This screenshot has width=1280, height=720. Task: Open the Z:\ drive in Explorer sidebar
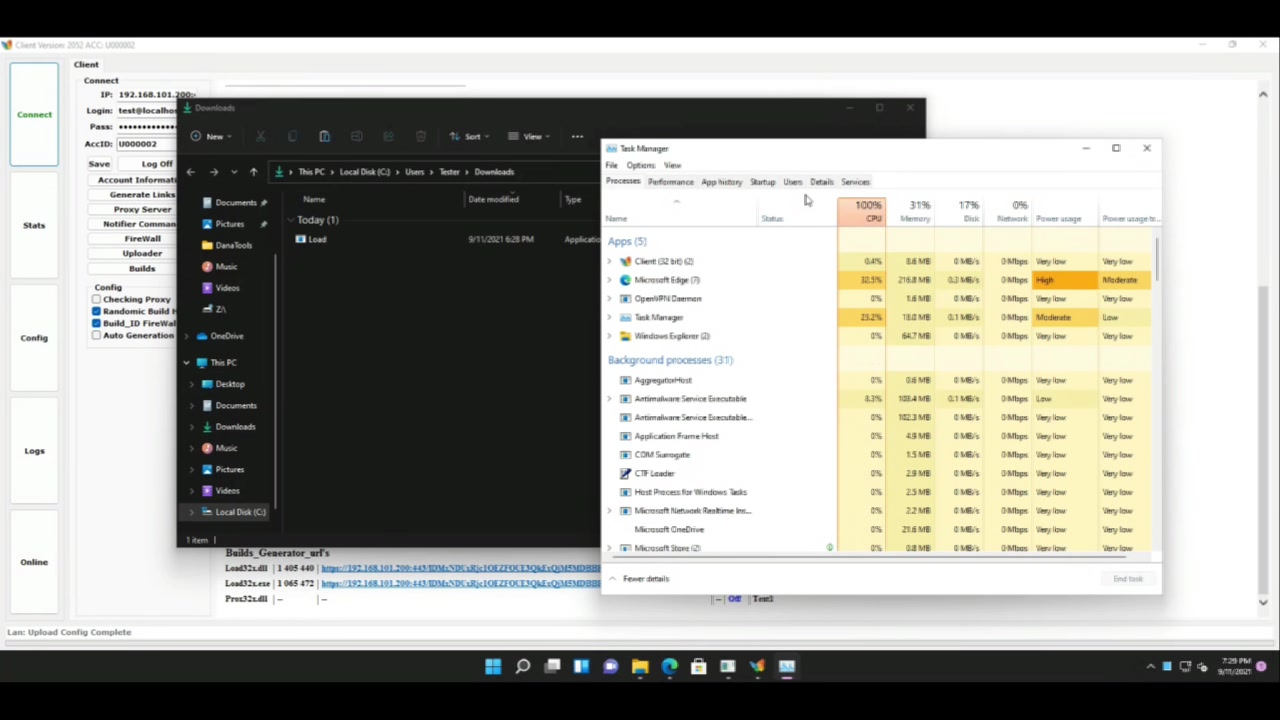tap(221, 309)
